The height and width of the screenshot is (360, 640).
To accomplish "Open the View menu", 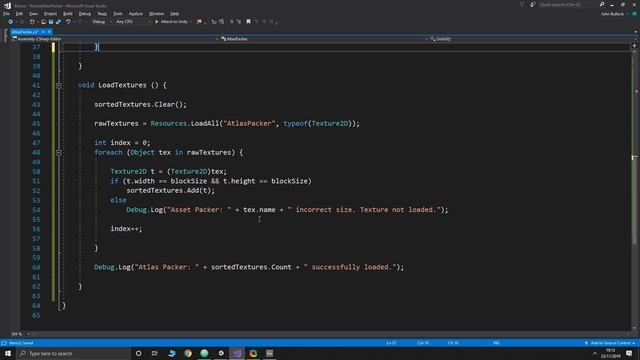I will tap(33, 14).
